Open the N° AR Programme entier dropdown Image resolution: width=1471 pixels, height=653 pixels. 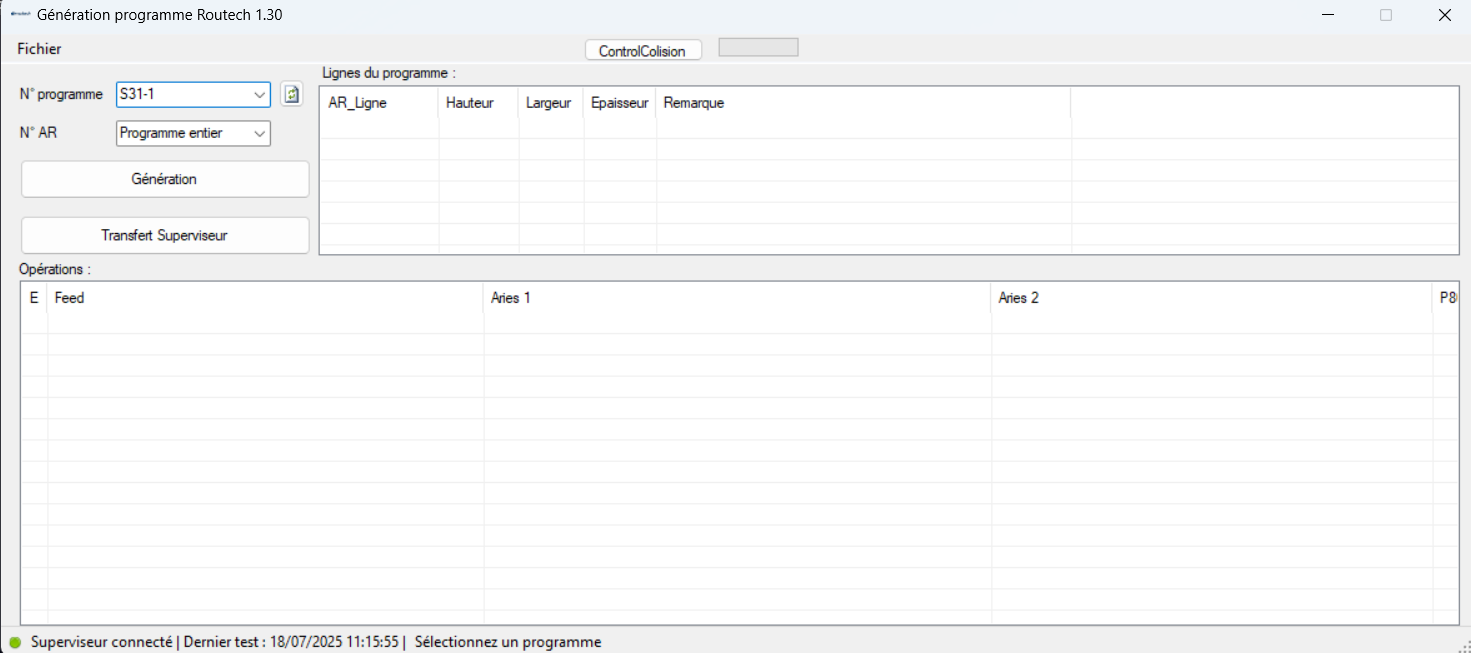pos(193,133)
